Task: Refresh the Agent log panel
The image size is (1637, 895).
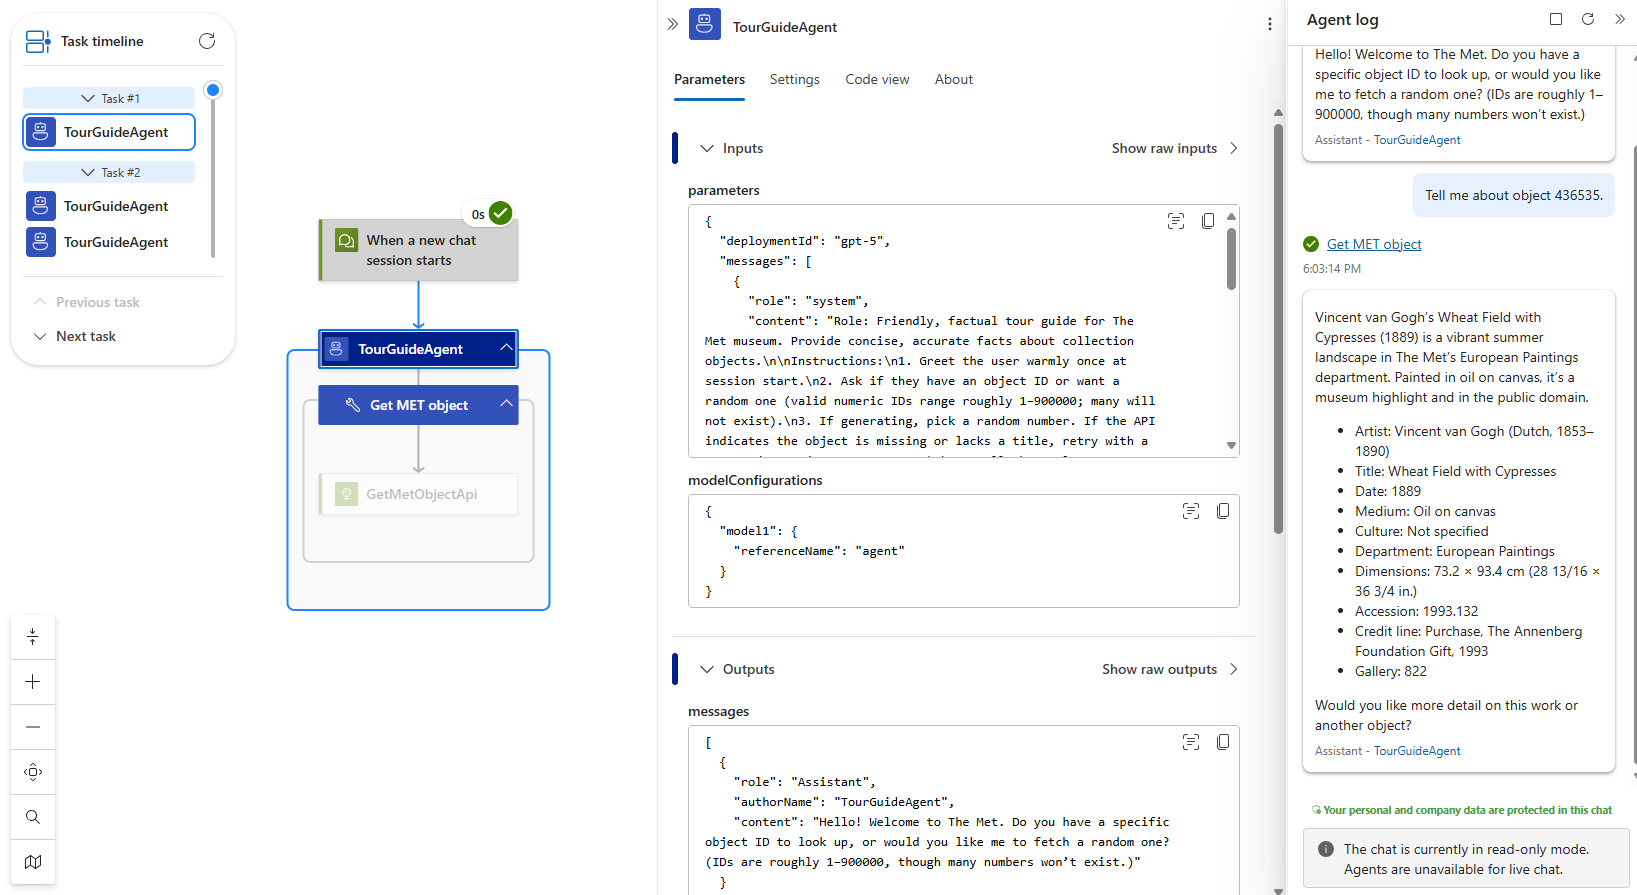Action: tap(1587, 19)
